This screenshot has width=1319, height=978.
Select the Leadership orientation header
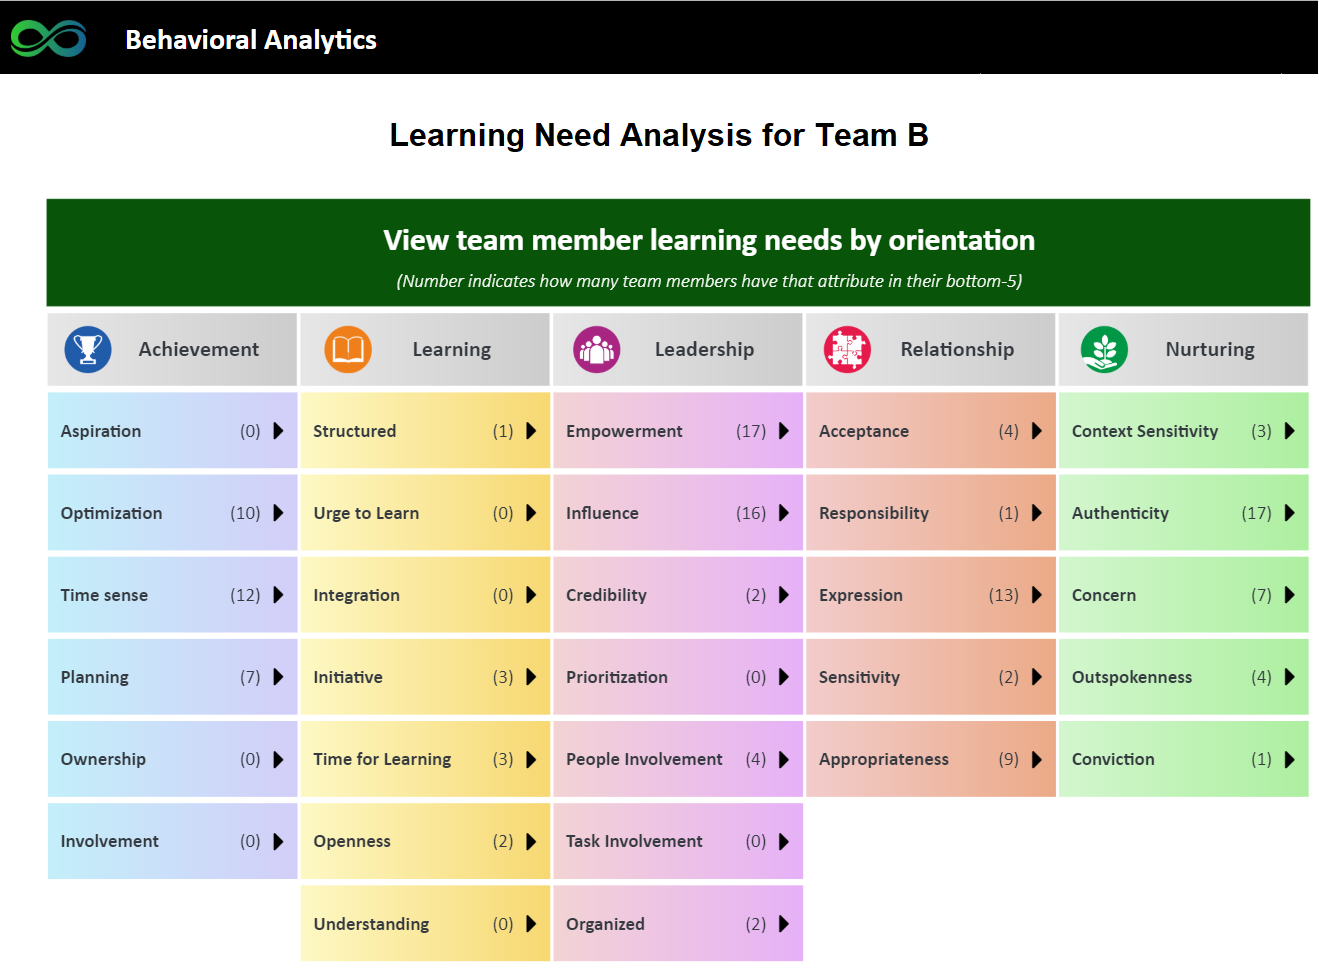tap(678, 349)
